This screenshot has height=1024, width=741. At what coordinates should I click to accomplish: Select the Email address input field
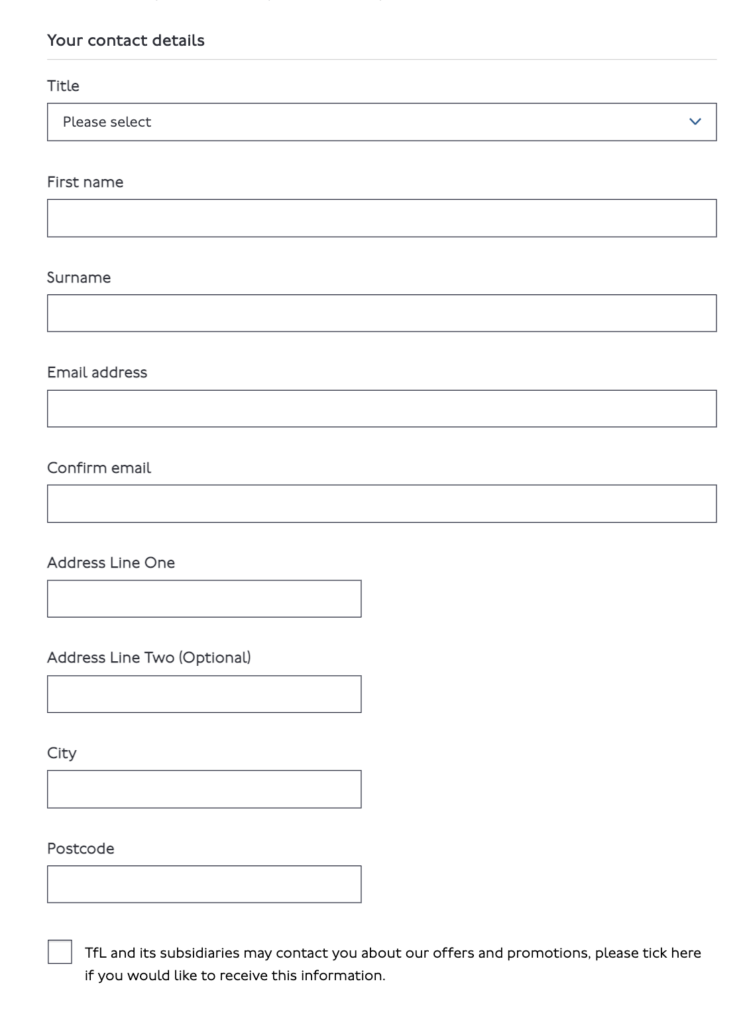pyautogui.click(x=381, y=408)
